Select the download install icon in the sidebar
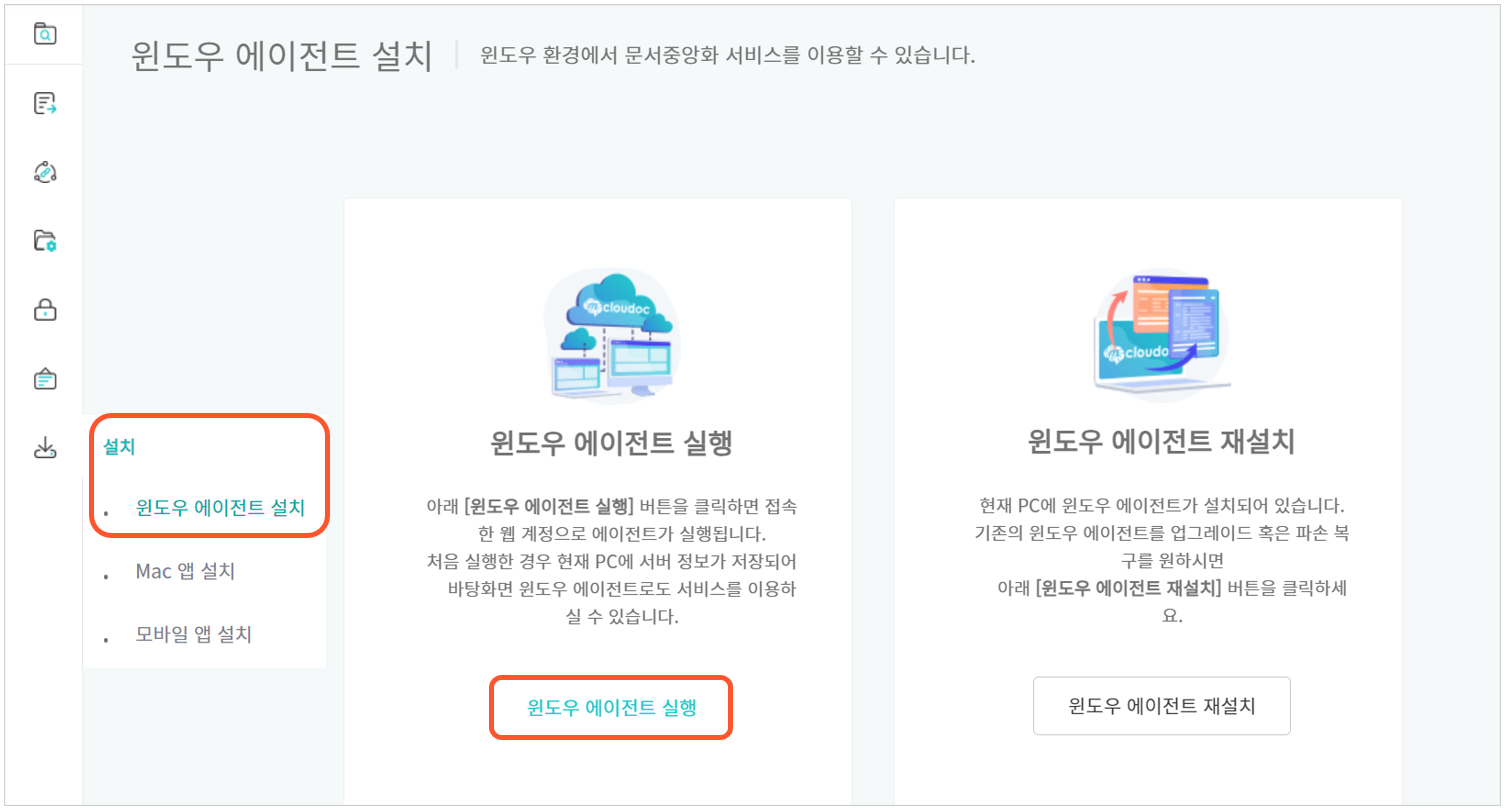 [45, 448]
